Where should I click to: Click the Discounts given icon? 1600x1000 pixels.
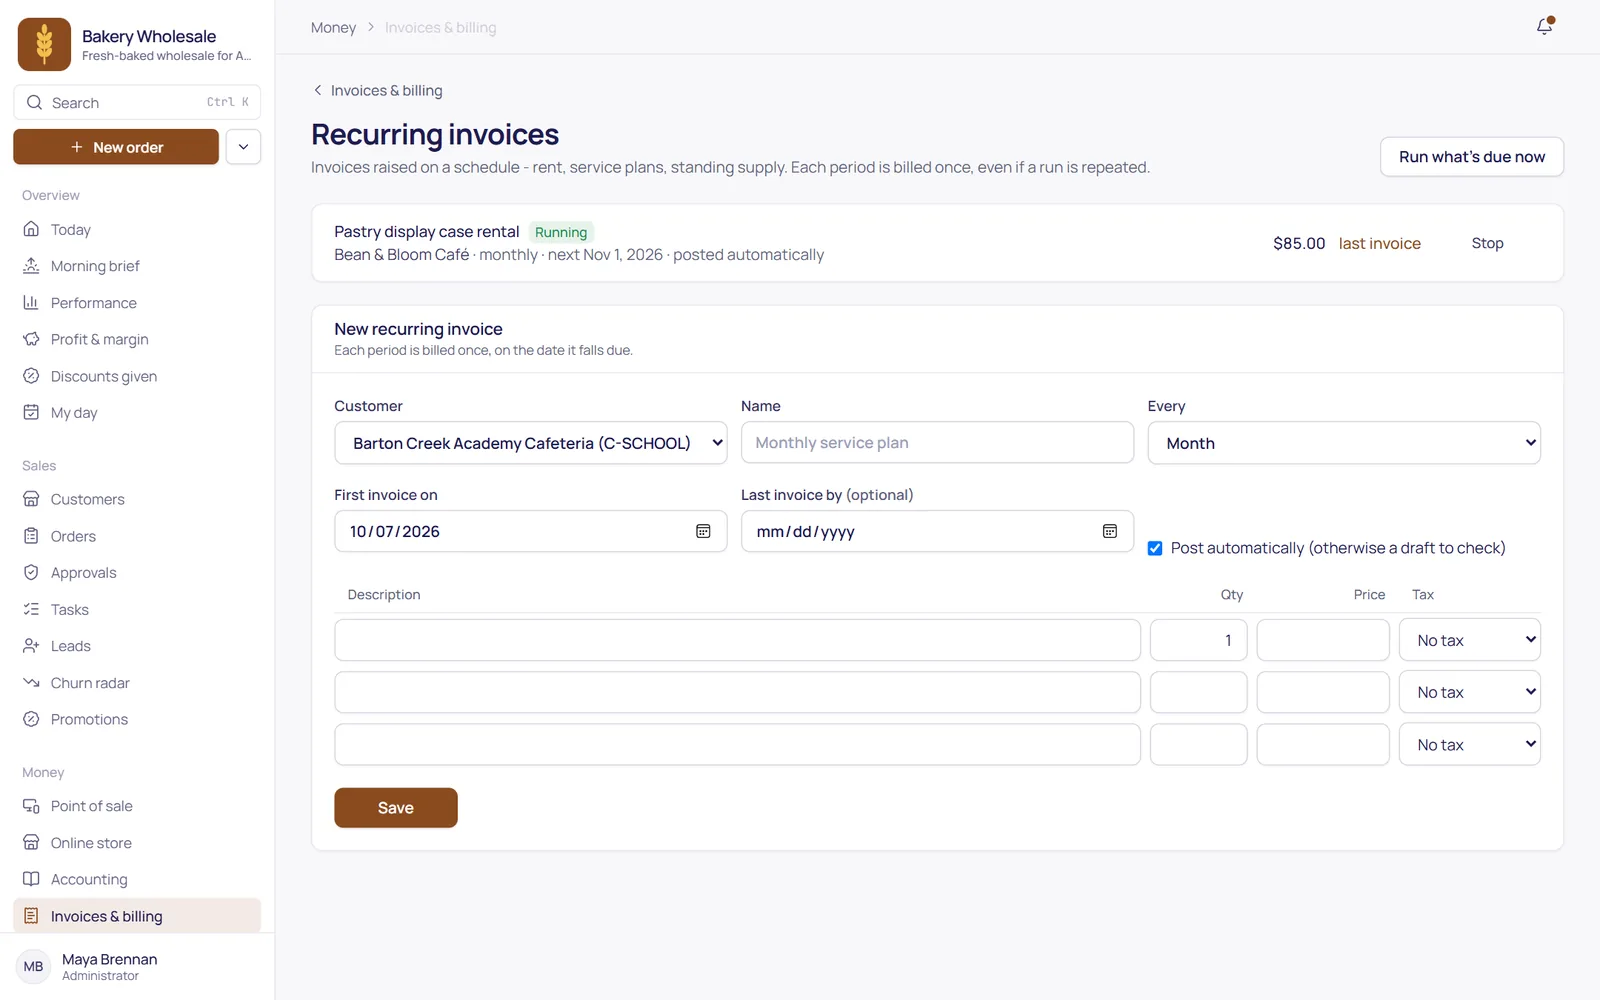tap(31, 376)
